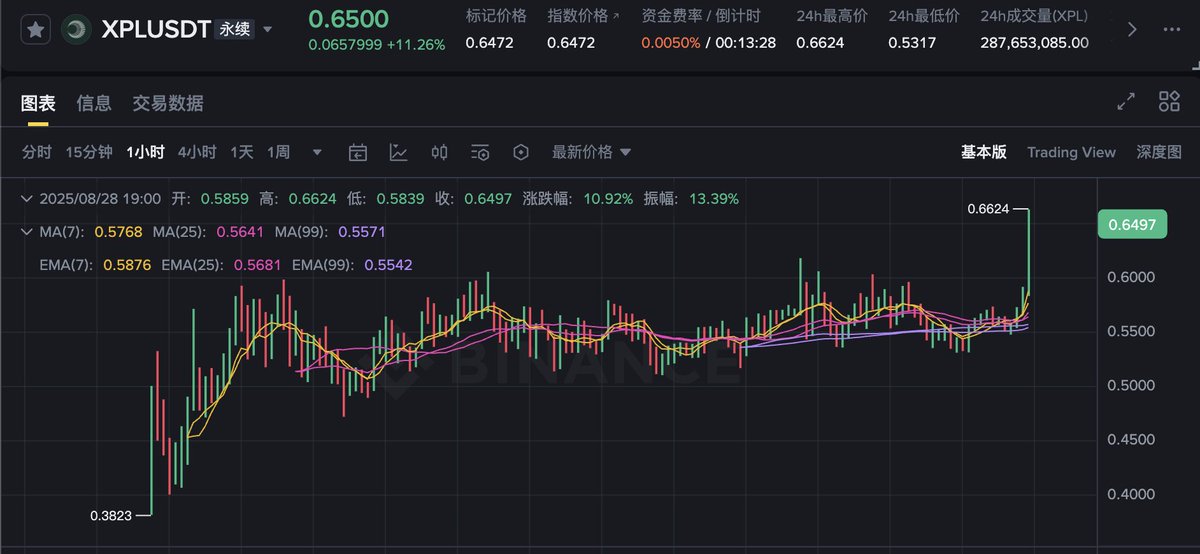1200x554 pixels.
Task: Click the calendar go-to-date icon
Action: pos(358,152)
